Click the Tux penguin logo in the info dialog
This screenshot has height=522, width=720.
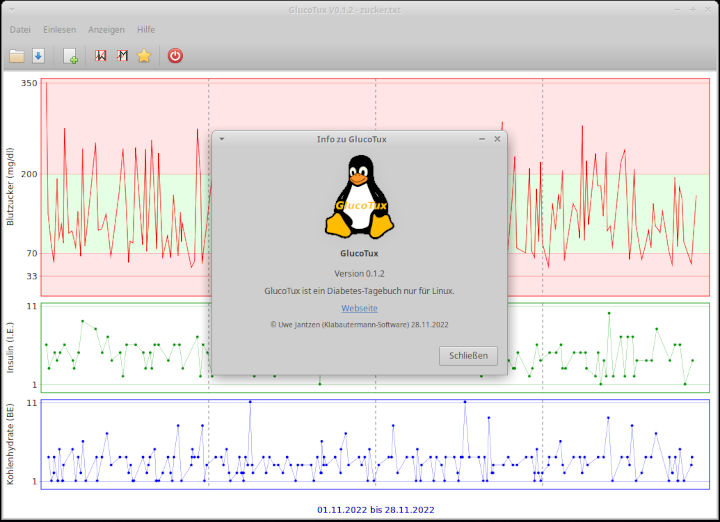click(360, 196)
